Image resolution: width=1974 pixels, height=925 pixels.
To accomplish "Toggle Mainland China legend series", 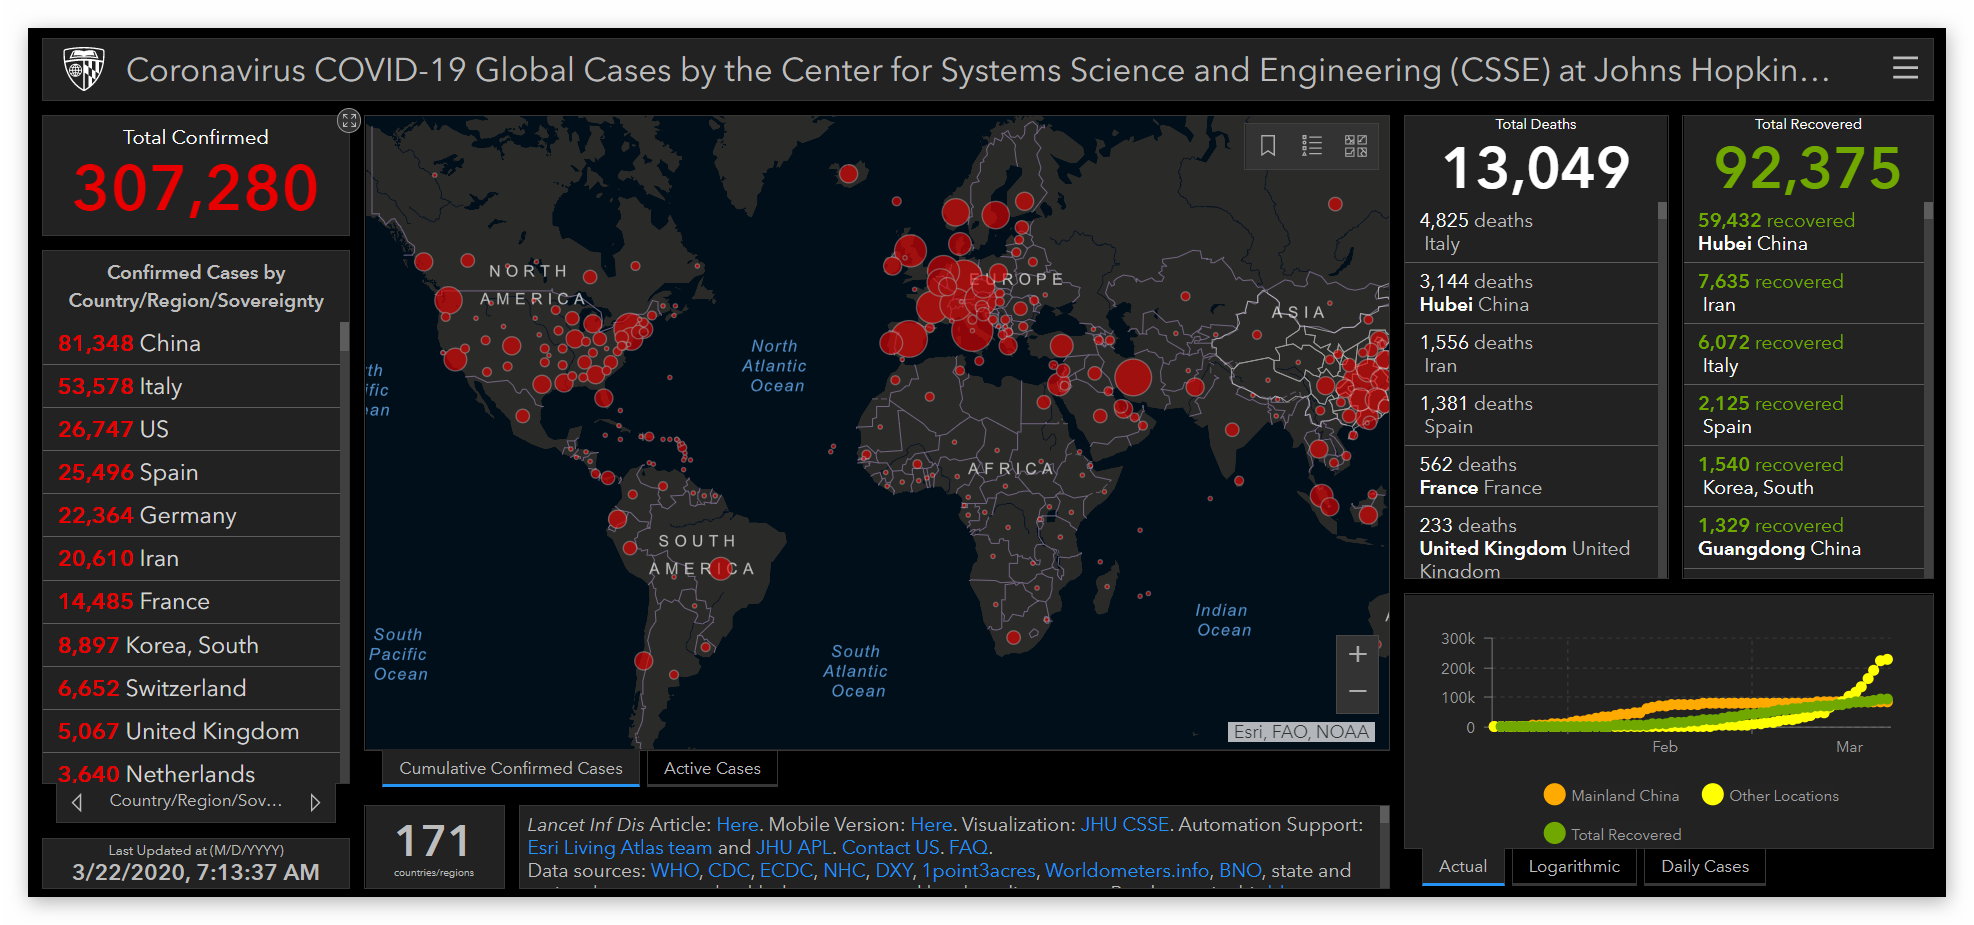I will tap(1611, 795).
